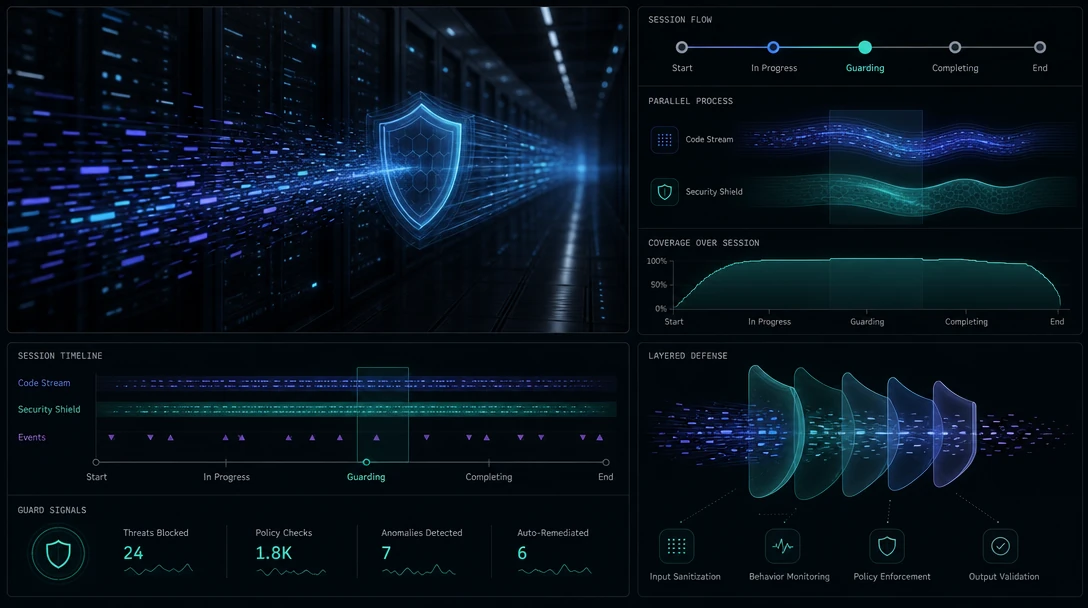This screenshot has height=608, width=1088.
Task: Click the 50% label on Coverage chart
Action: 658,285
